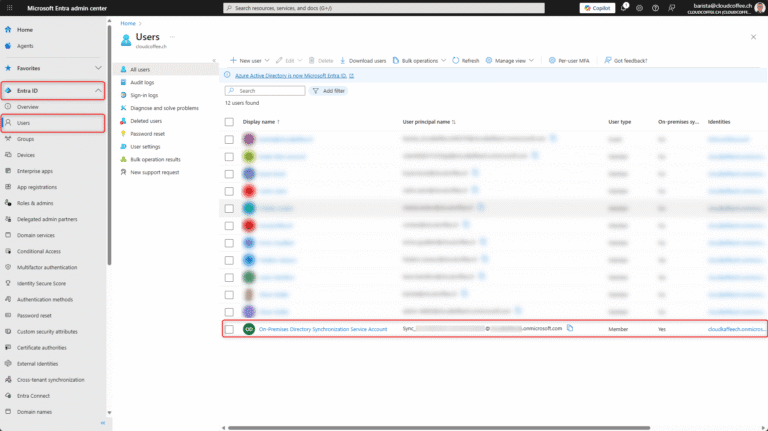
Task: Open the New user dropdown
Action: click(x=250, y=61)
